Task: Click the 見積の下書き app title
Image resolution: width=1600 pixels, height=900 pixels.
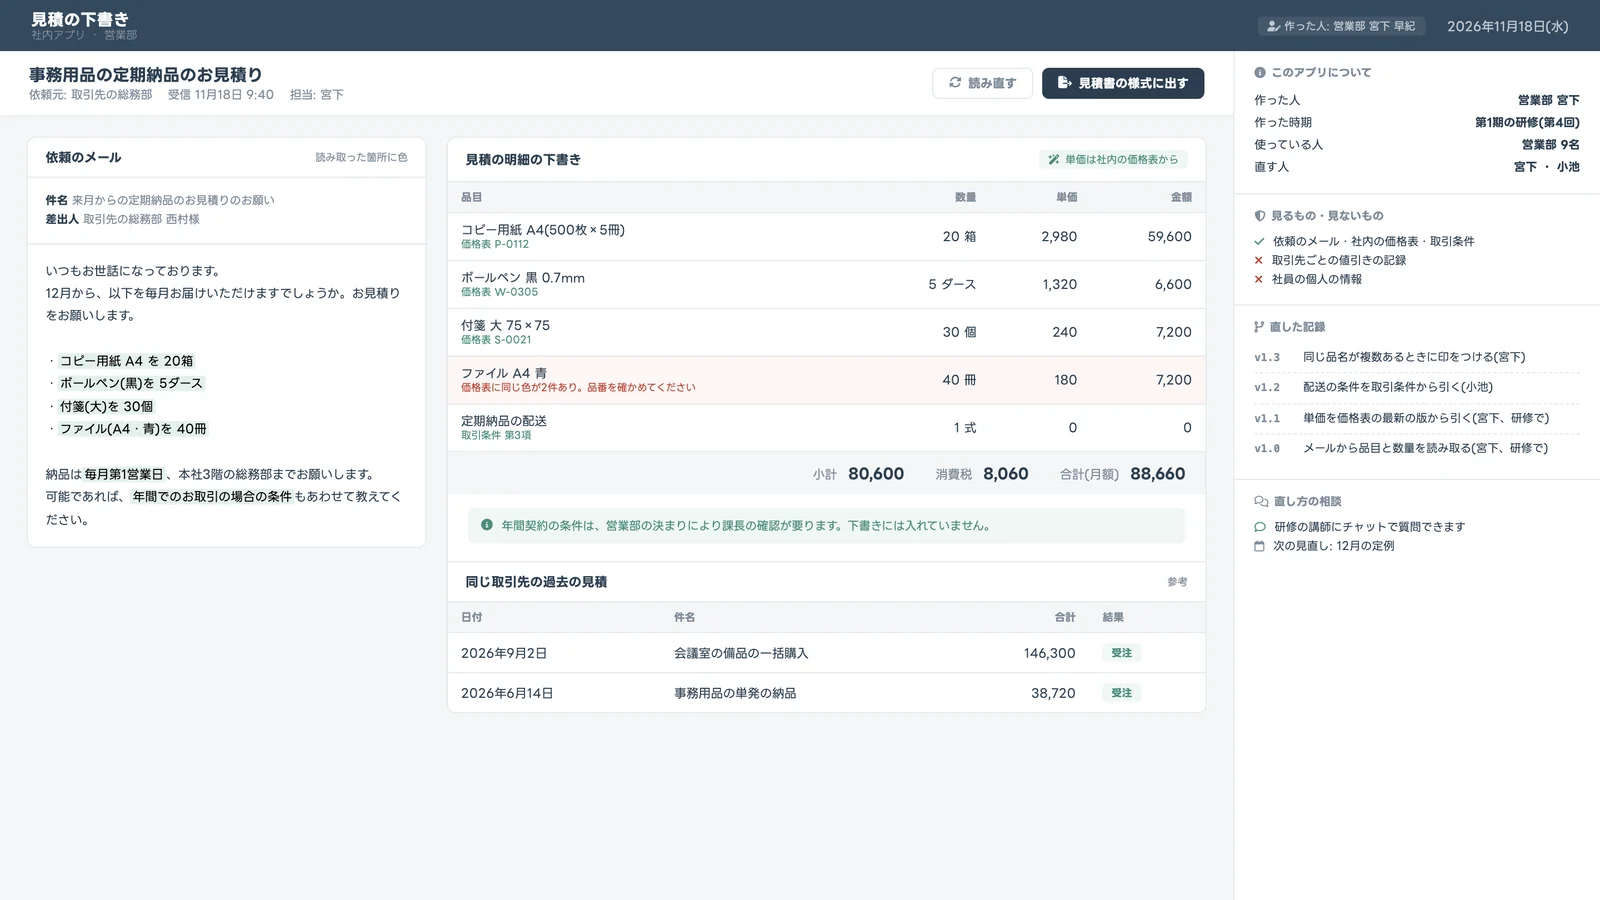Action: pyautogui.click(x=80, y=19)
